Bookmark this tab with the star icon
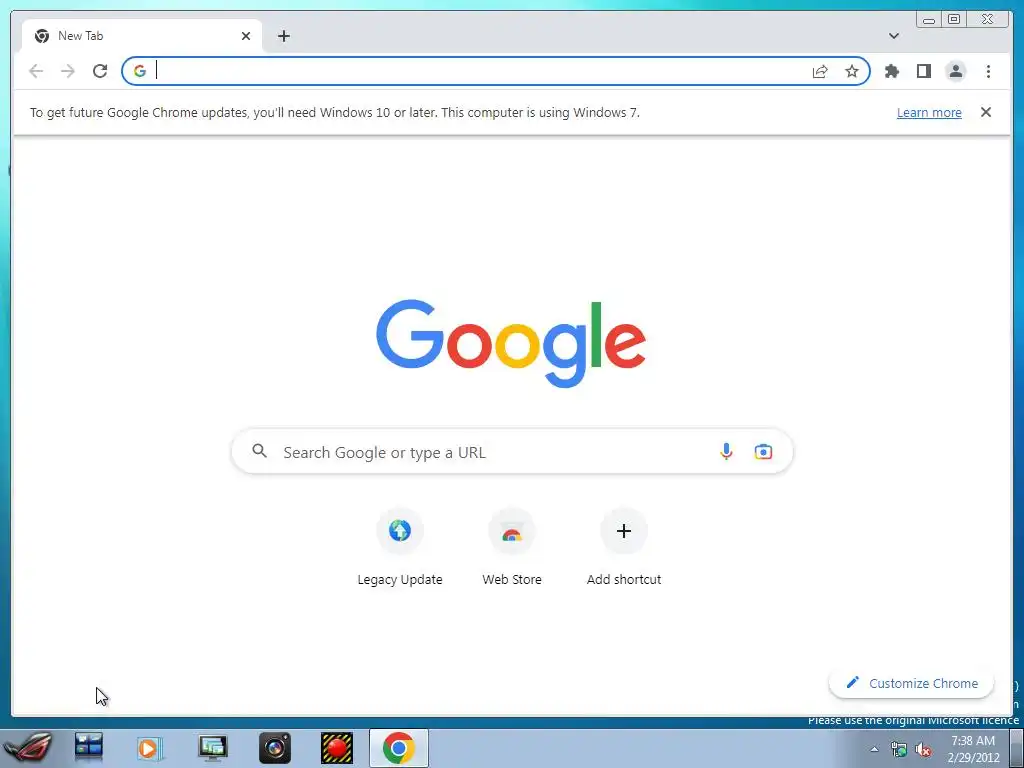 click(x=852, y=71)
